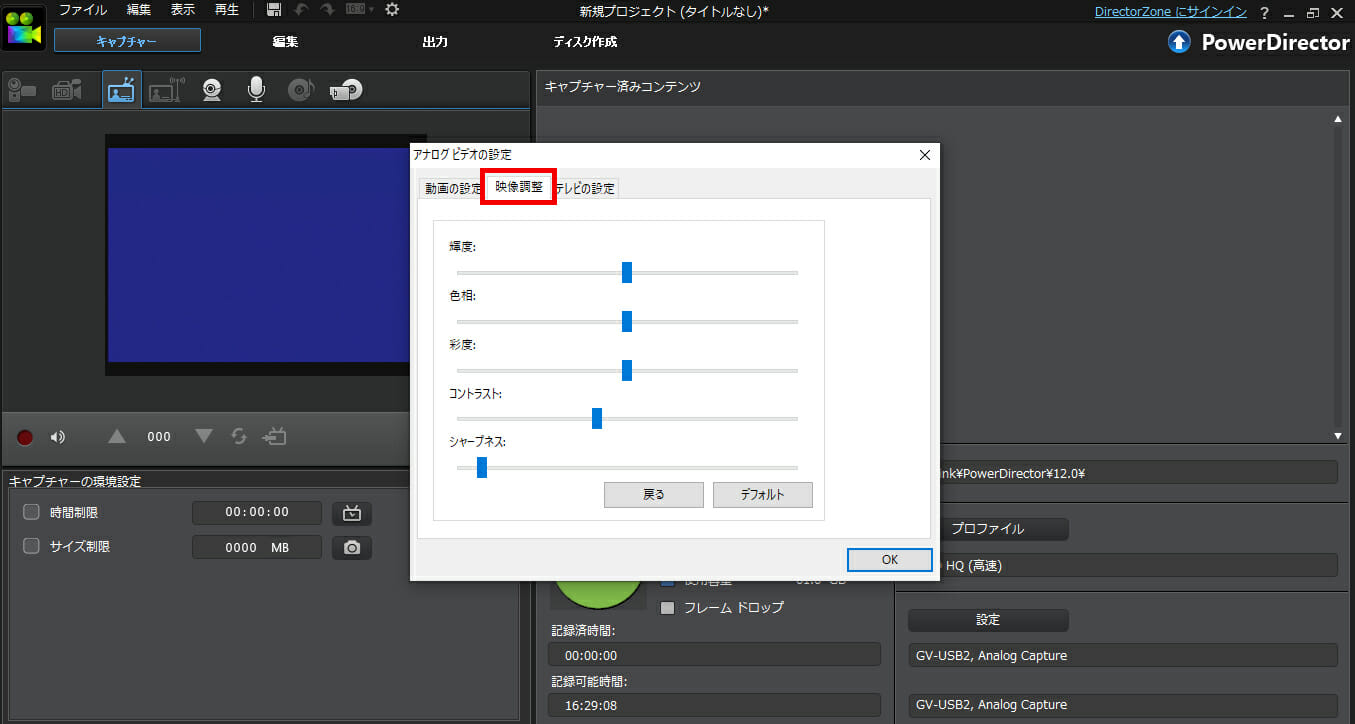1355x724 pixels.
Task: Open the 再生 menu
Action: [227, 10]
